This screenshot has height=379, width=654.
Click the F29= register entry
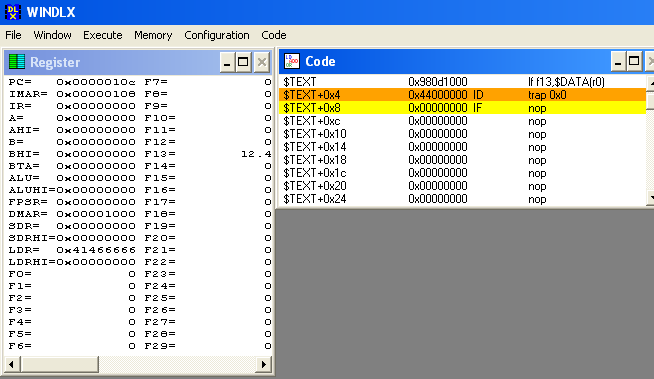(x=208, y=346)
